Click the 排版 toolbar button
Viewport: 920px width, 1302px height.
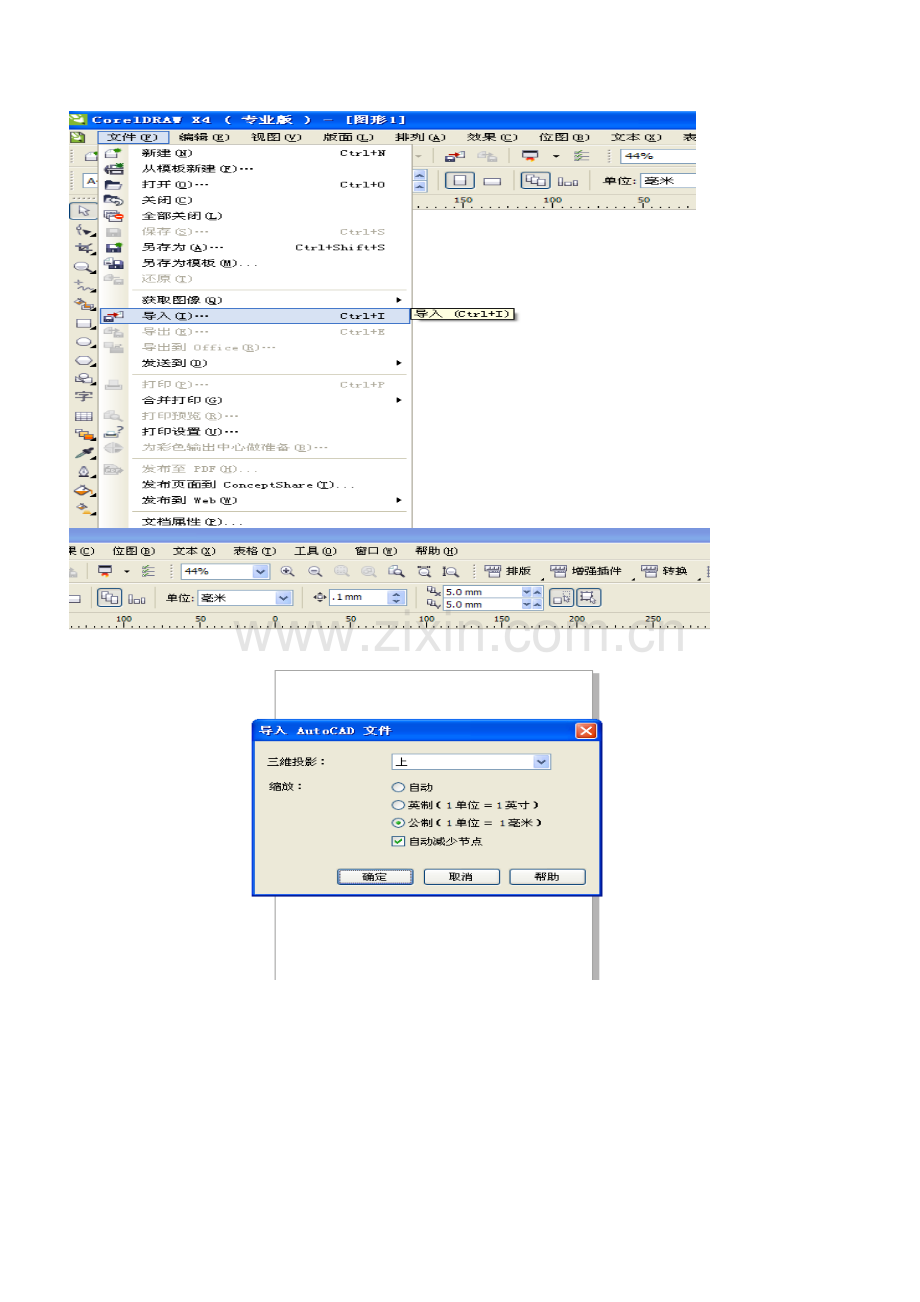(508, 572)
